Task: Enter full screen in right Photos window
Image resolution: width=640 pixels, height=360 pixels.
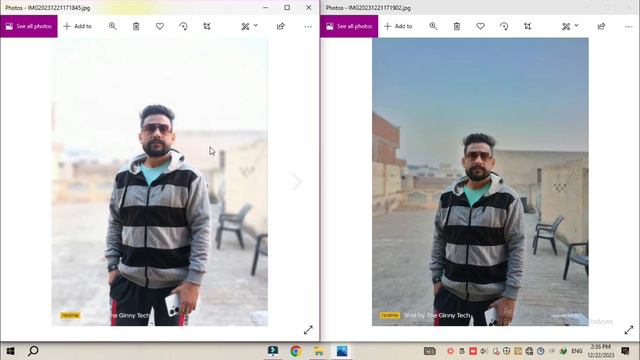Action: click(x=629, y=330)
